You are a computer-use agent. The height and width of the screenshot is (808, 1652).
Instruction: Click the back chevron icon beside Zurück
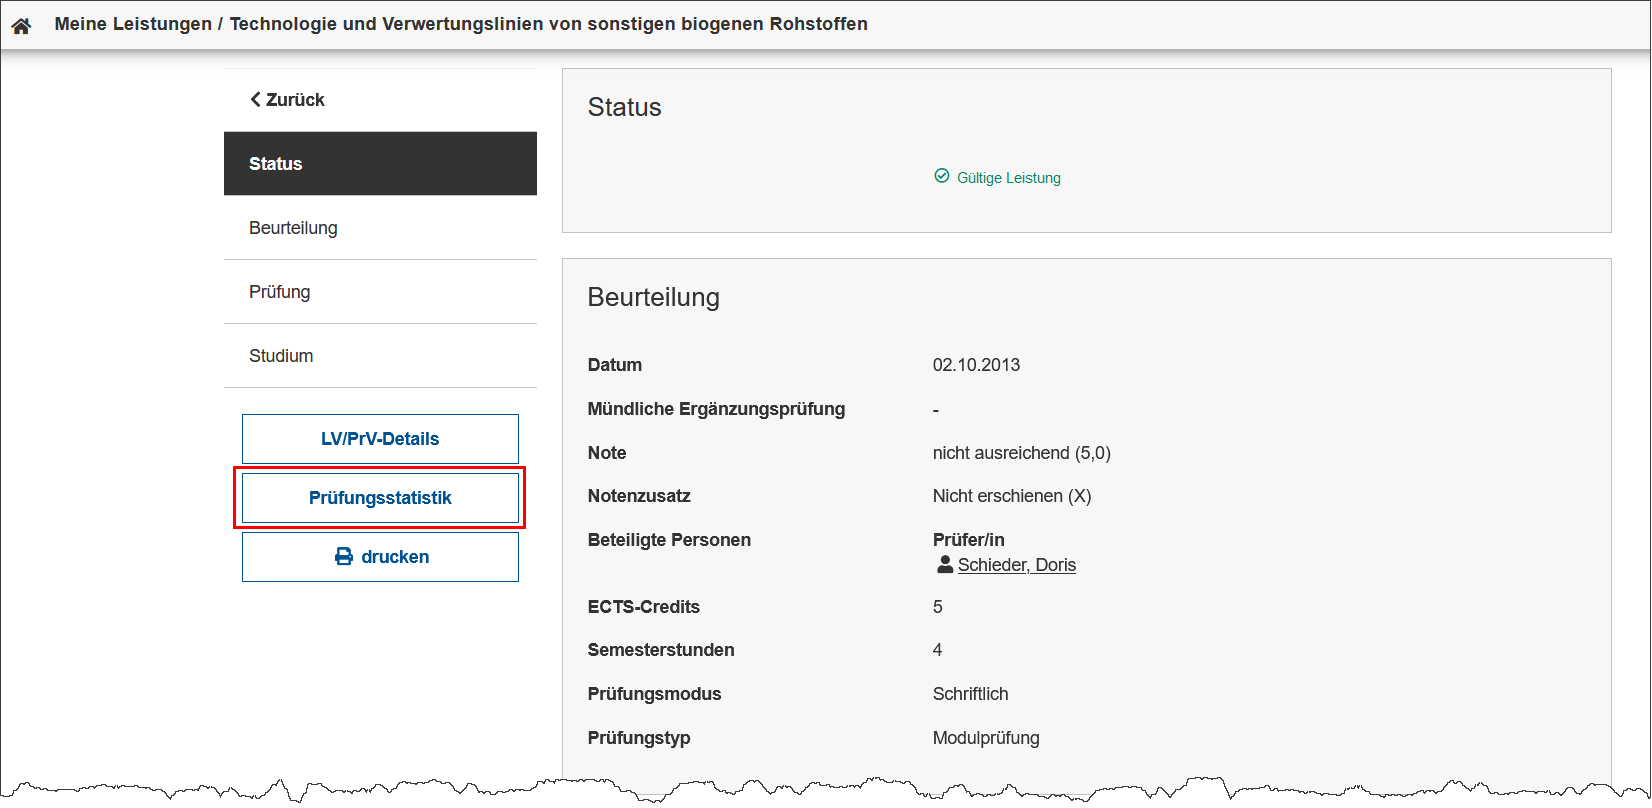tap(255, 99)
